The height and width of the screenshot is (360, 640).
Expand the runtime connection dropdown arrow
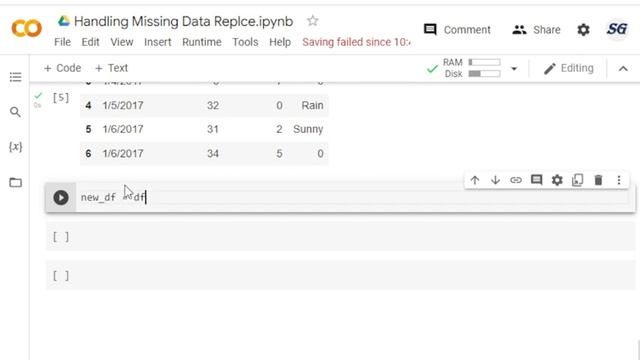tap(514, 69)
